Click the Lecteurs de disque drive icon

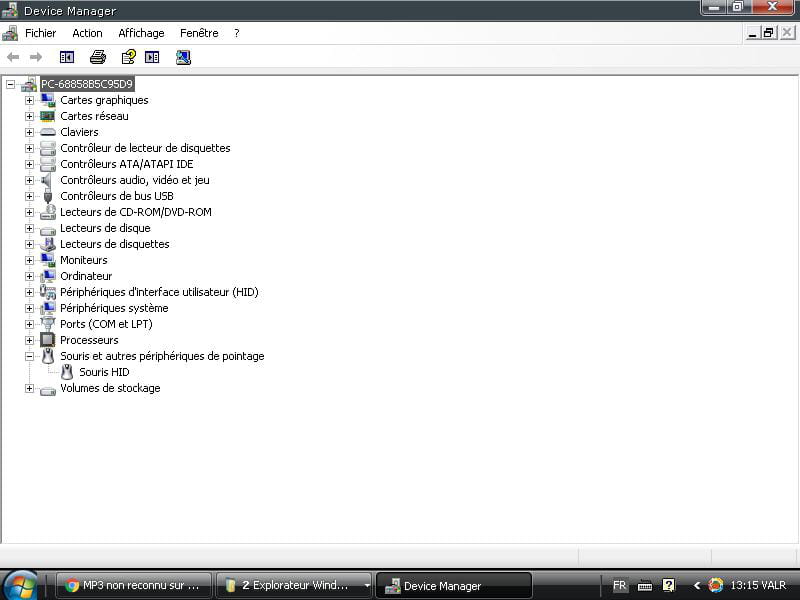point(48,230)
